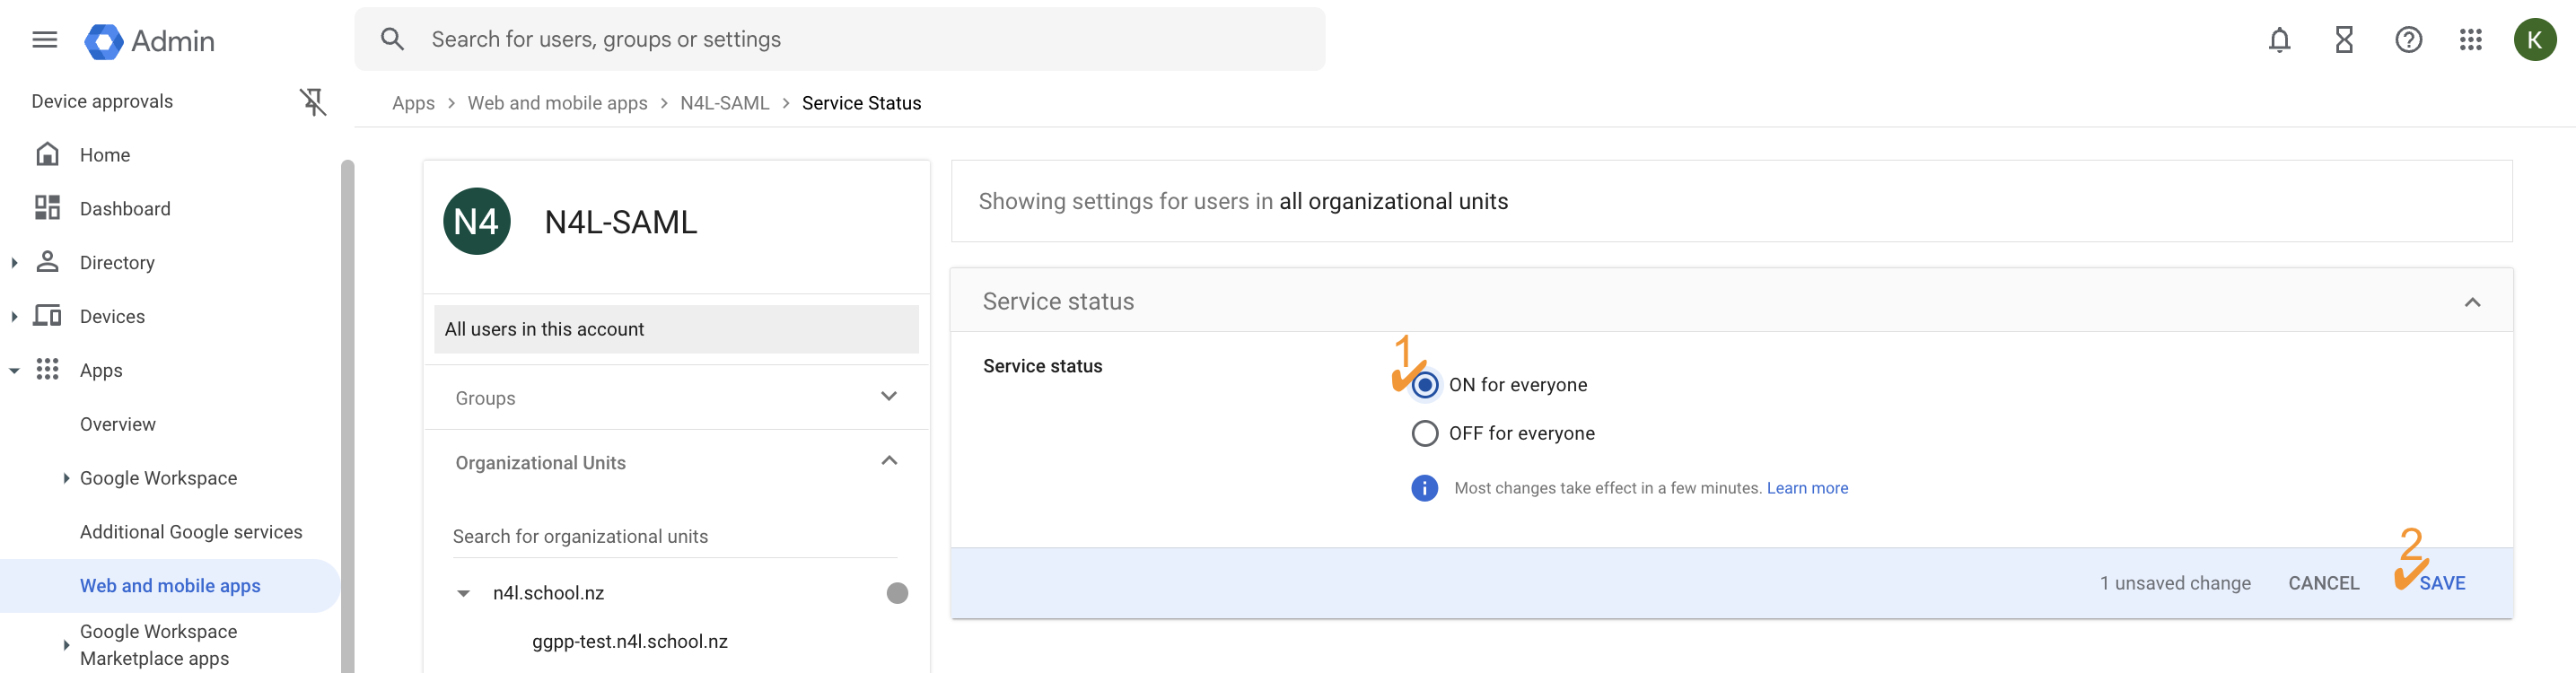Open Dashboard in the sidebar
2576x673 pixels.
[125, 209]
